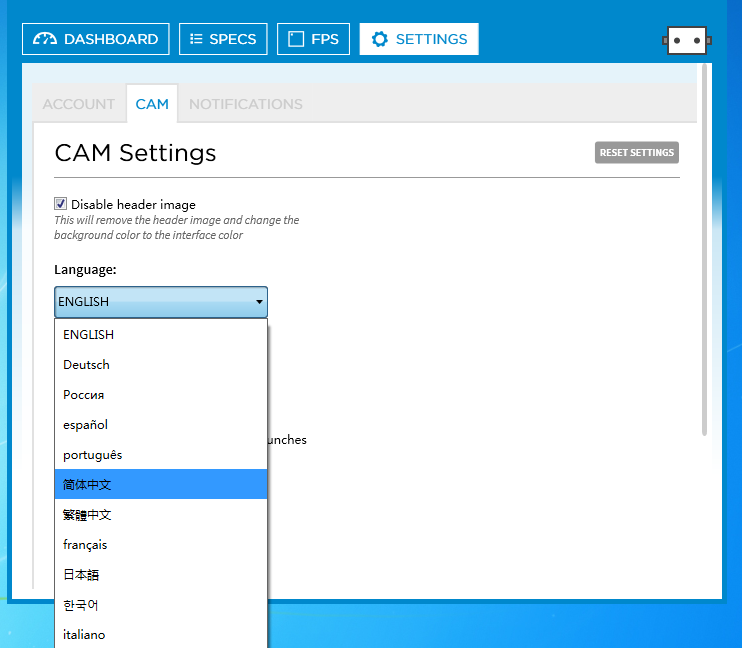Viewport: 742px width, 648px height.
Task: Click the Settings gear icon
Action: (x=379, y=39)
